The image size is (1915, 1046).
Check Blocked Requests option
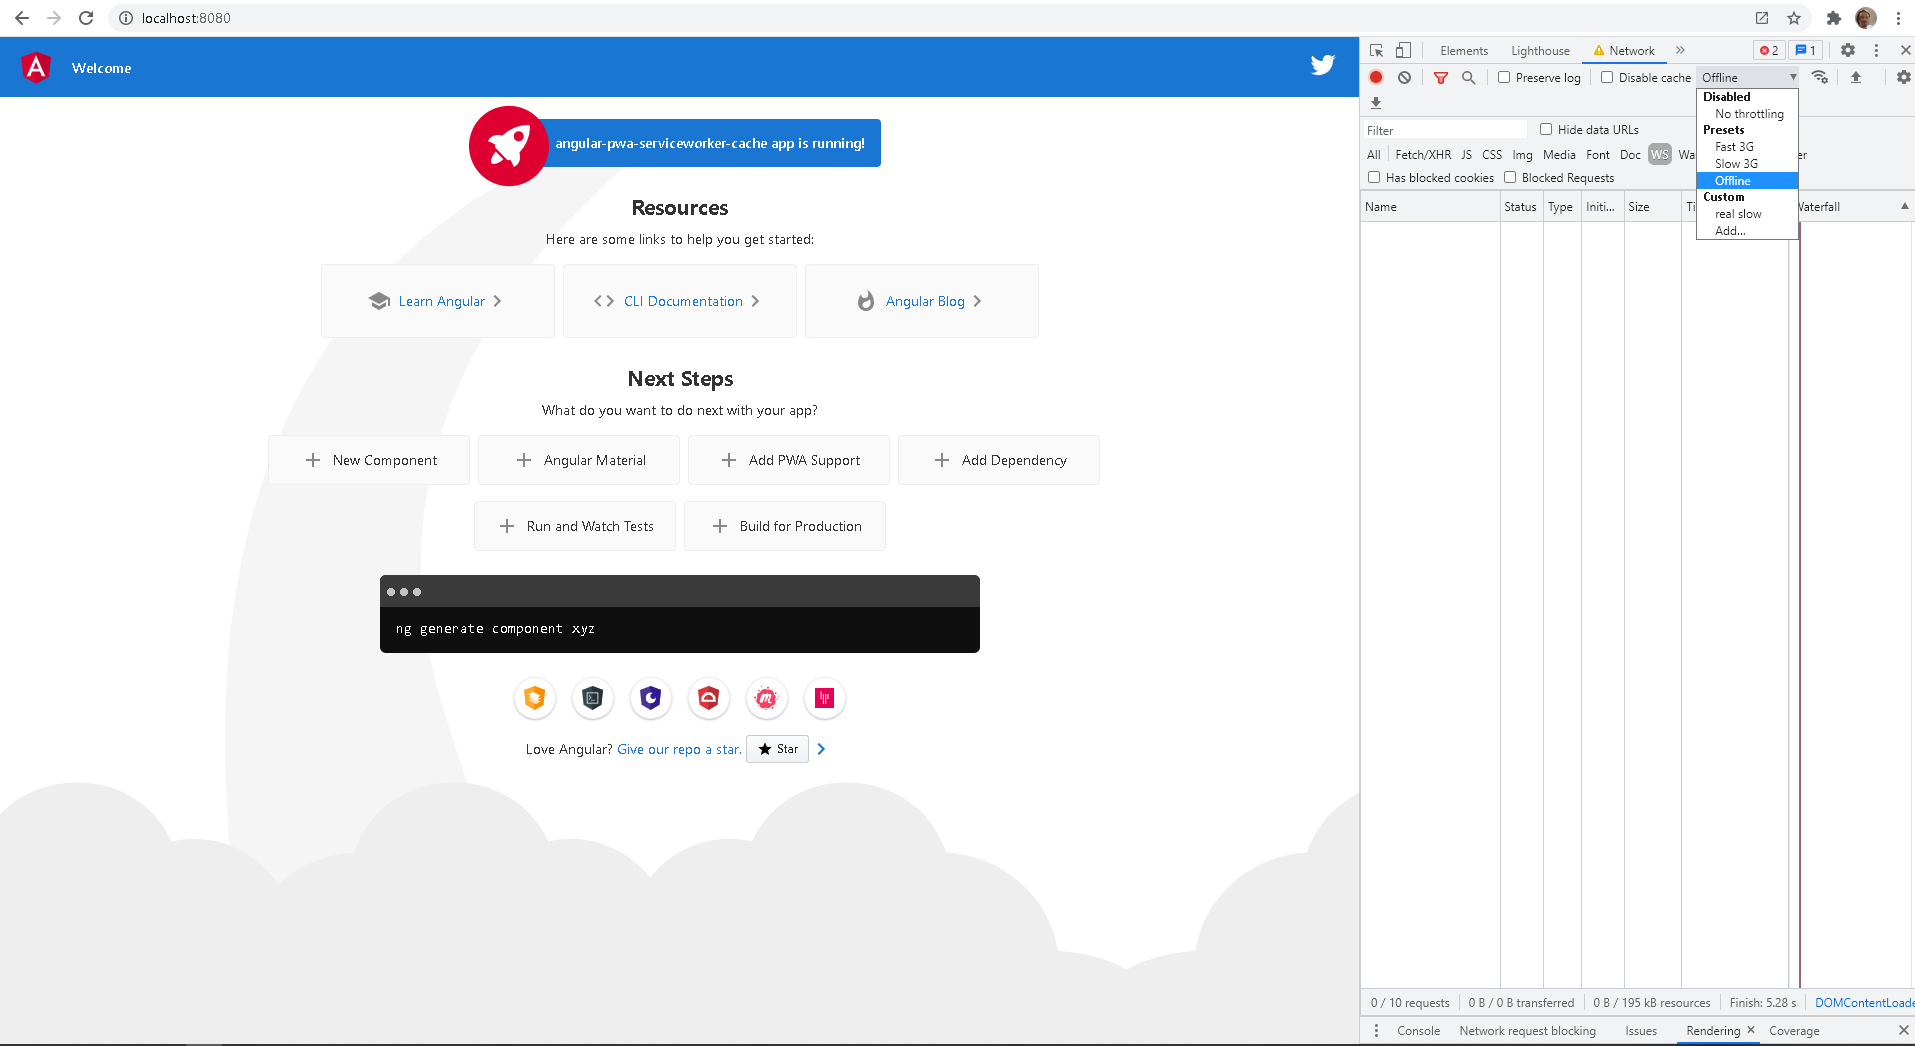tap(1510, 177)
